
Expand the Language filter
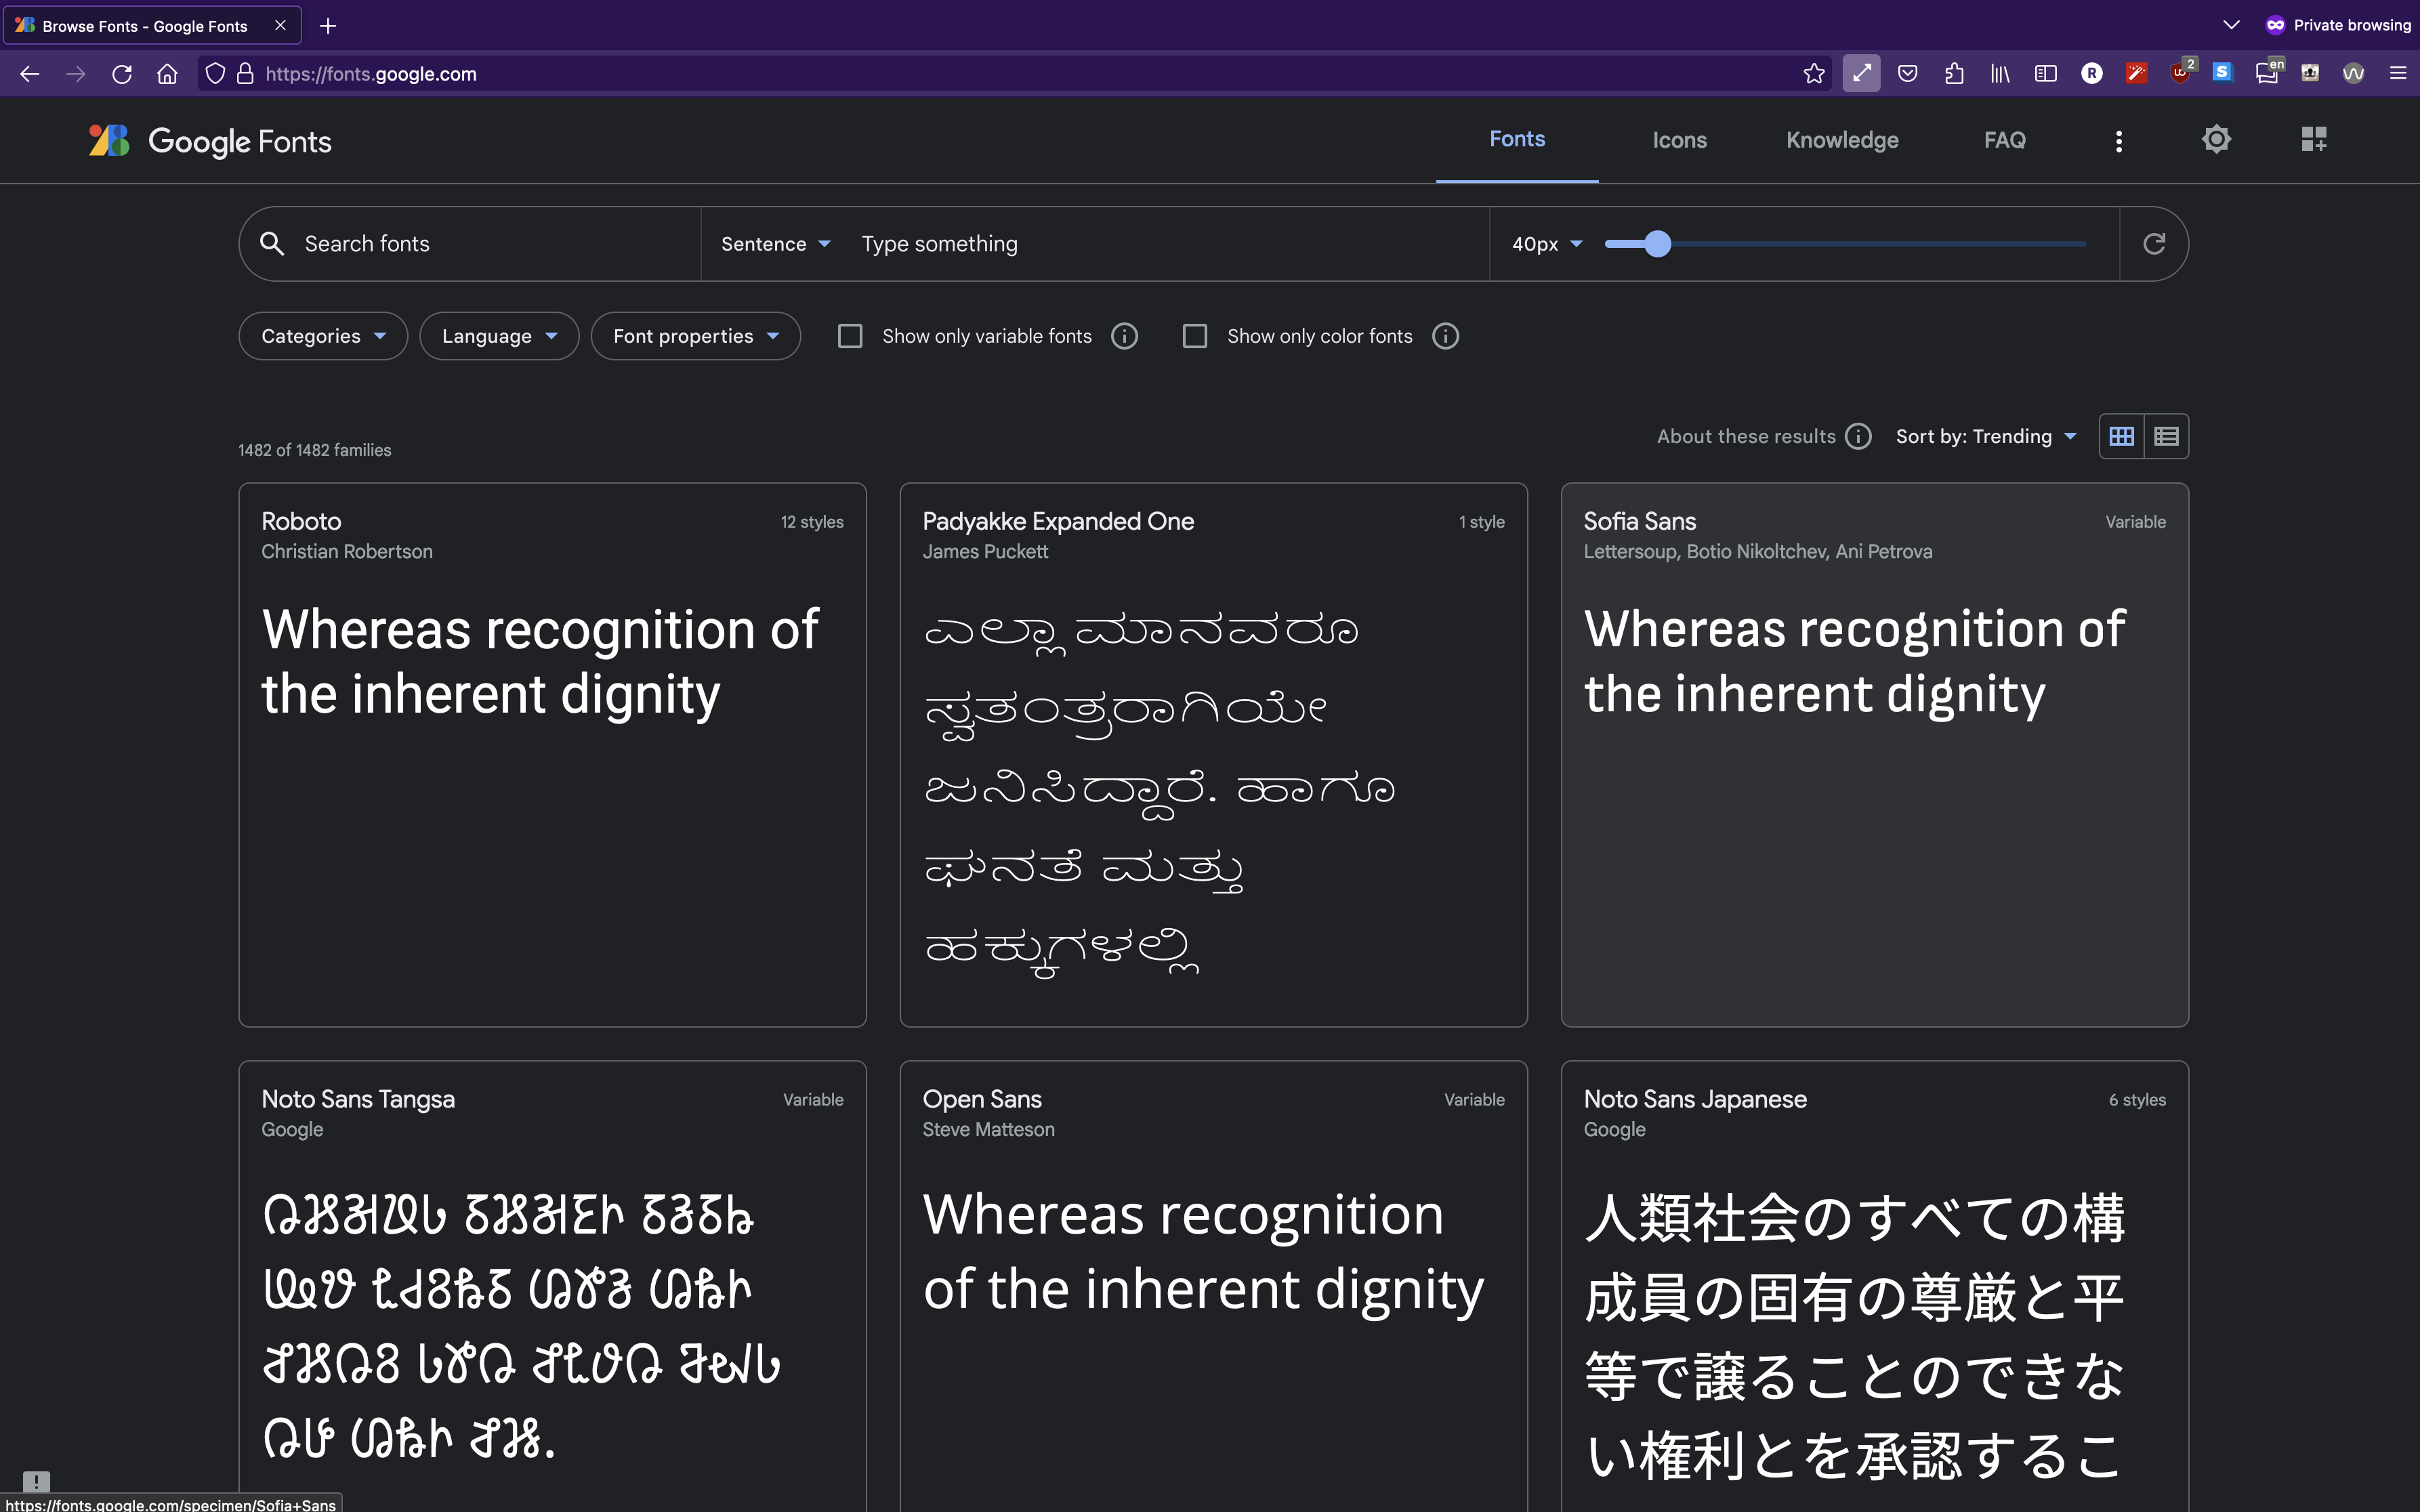tap(499, 336)
